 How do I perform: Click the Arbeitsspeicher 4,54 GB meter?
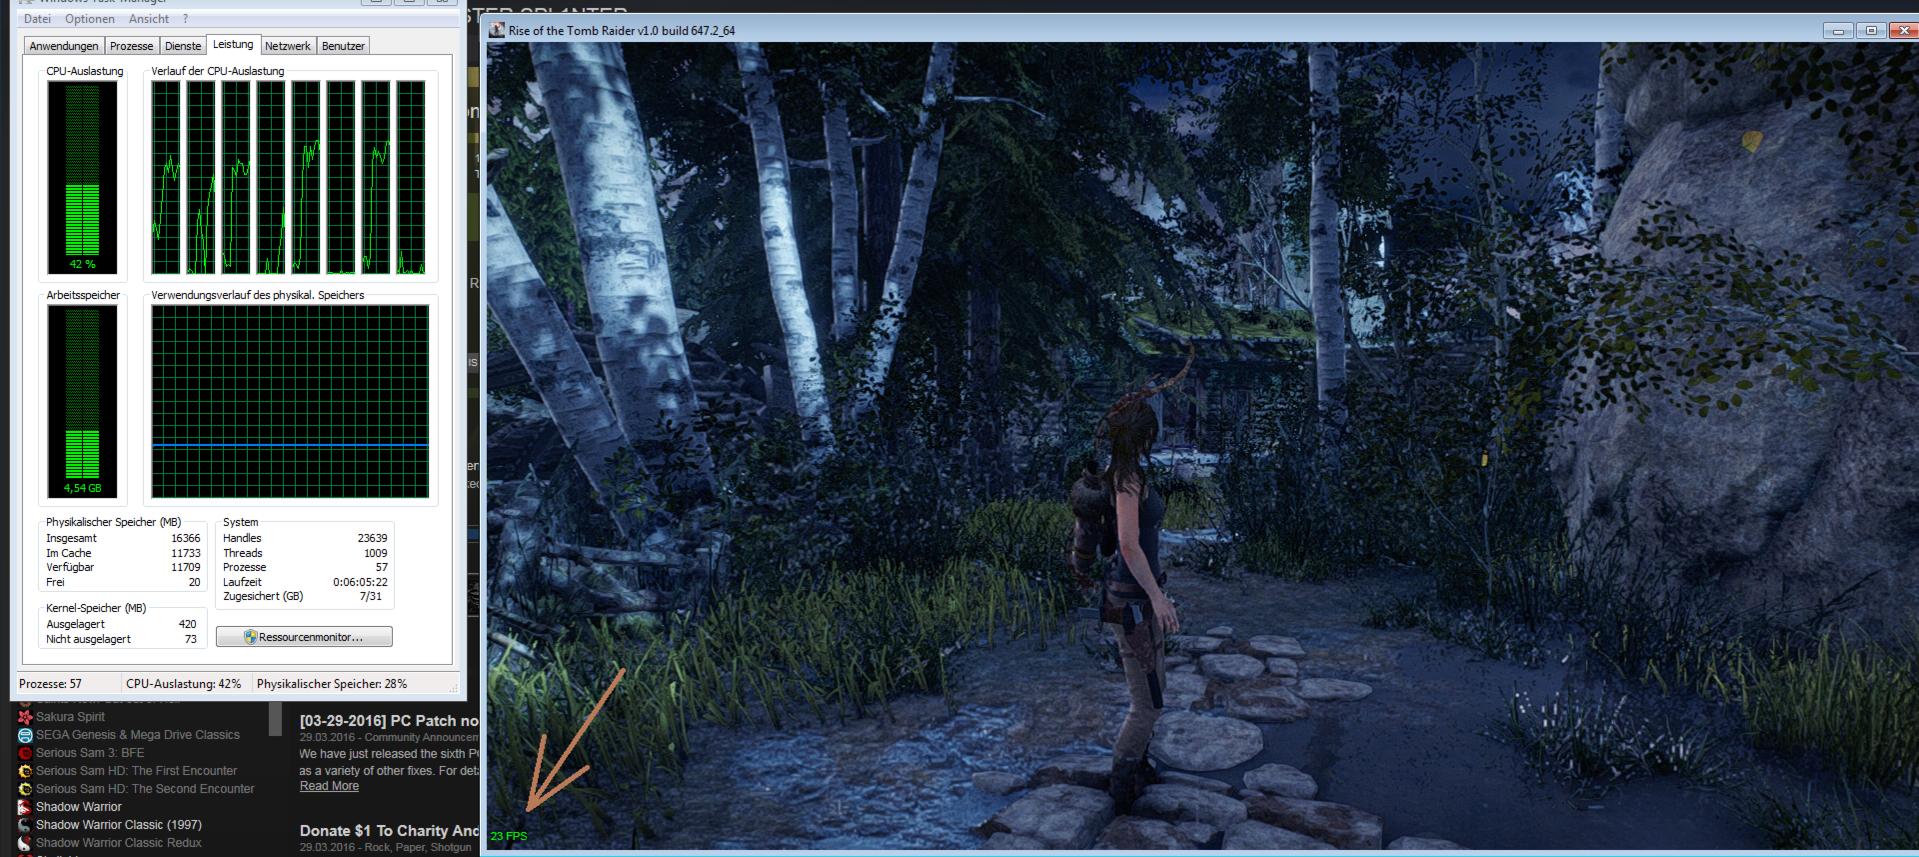click(x=82, y=401)
